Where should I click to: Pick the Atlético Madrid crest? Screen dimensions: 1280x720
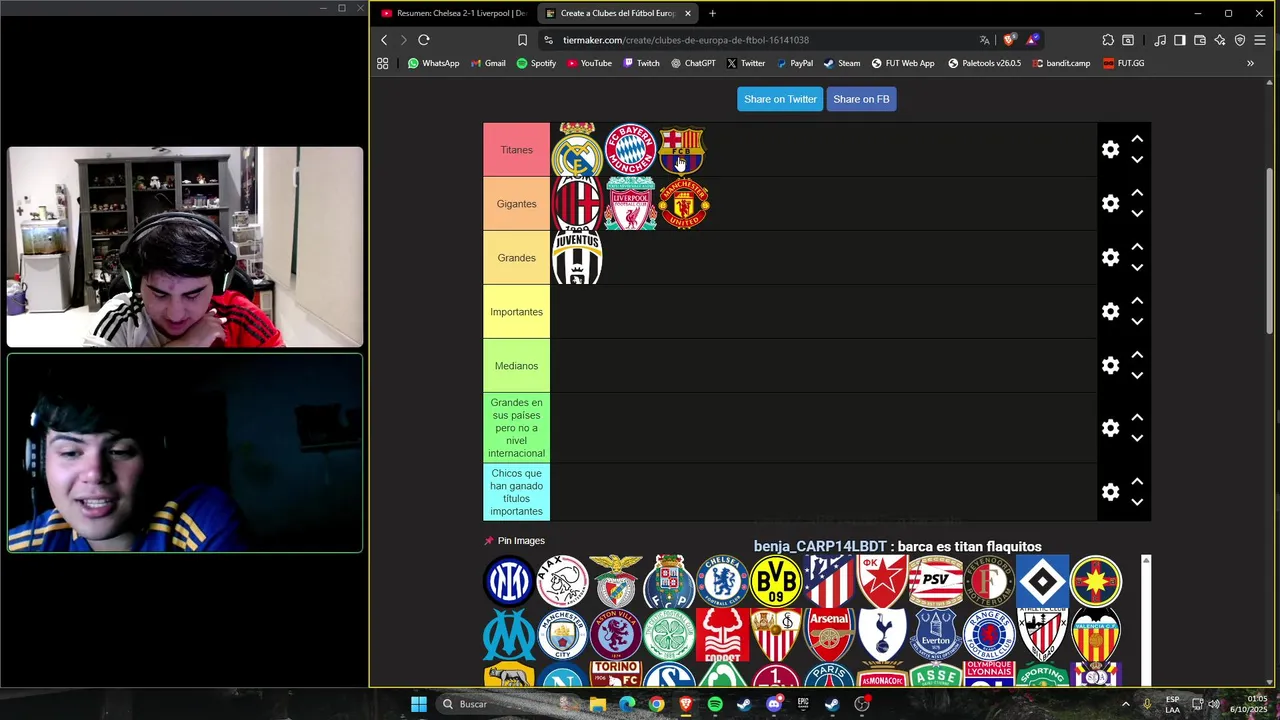point(829,581)
